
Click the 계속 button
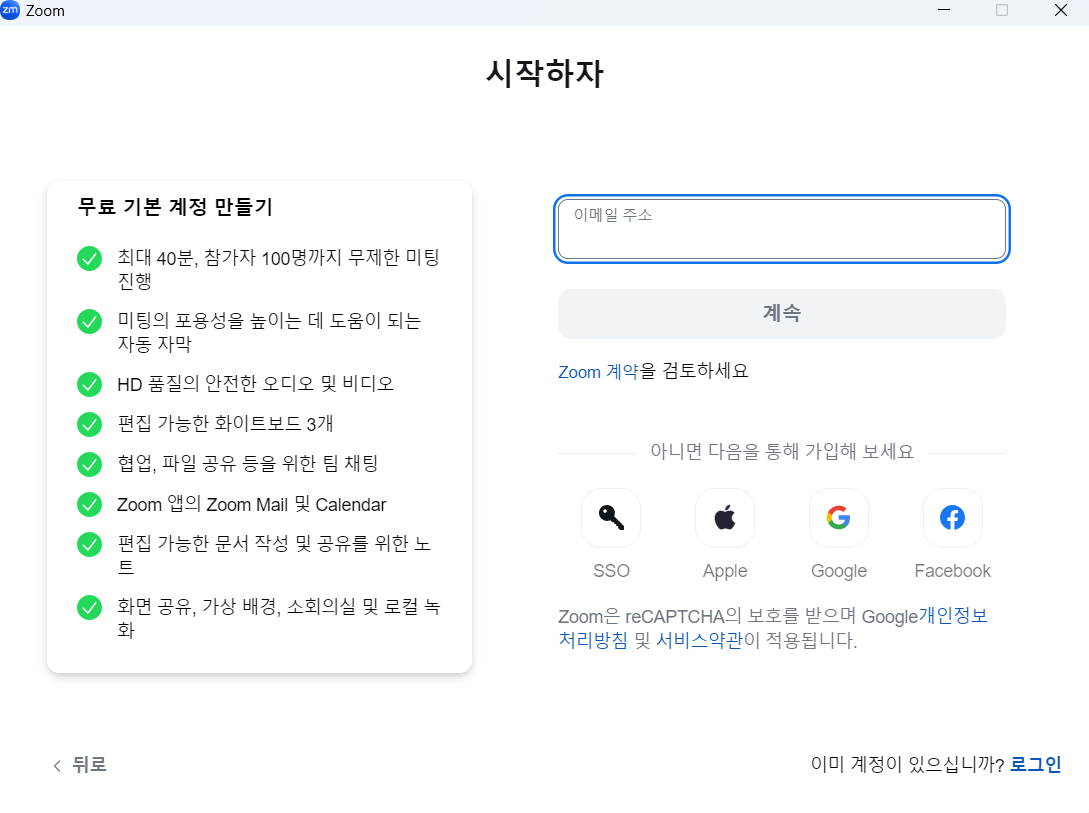pos(782,314)
